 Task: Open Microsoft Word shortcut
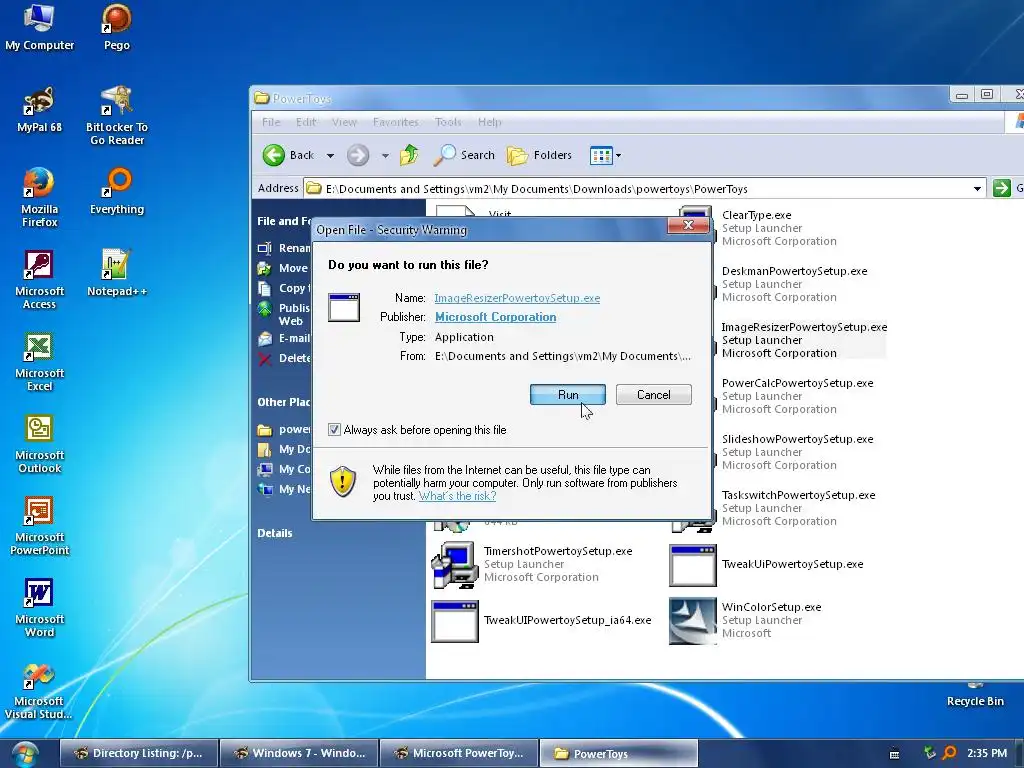[39, 607]
